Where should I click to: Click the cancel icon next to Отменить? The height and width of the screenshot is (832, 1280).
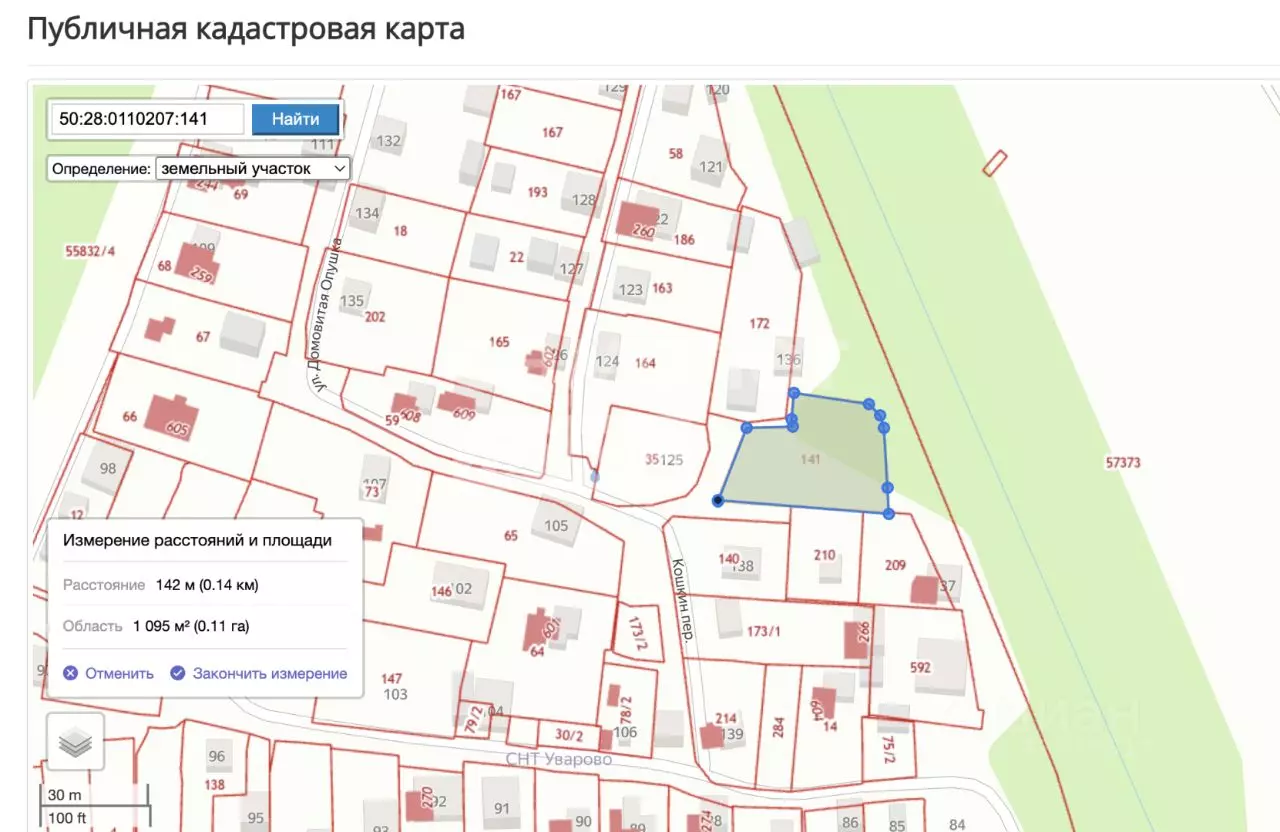(x=70, y=673)
